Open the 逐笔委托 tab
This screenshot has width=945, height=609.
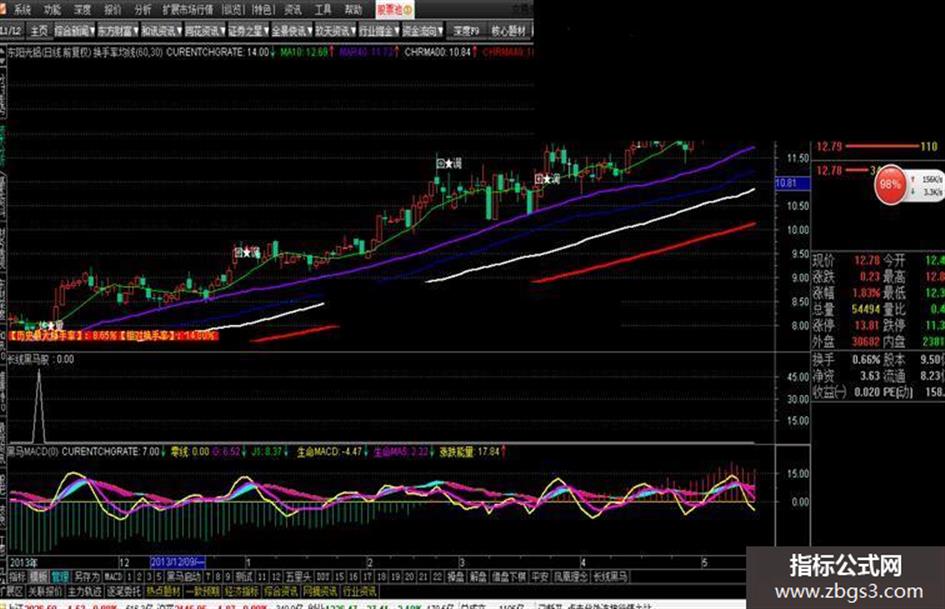click(124, 591)
